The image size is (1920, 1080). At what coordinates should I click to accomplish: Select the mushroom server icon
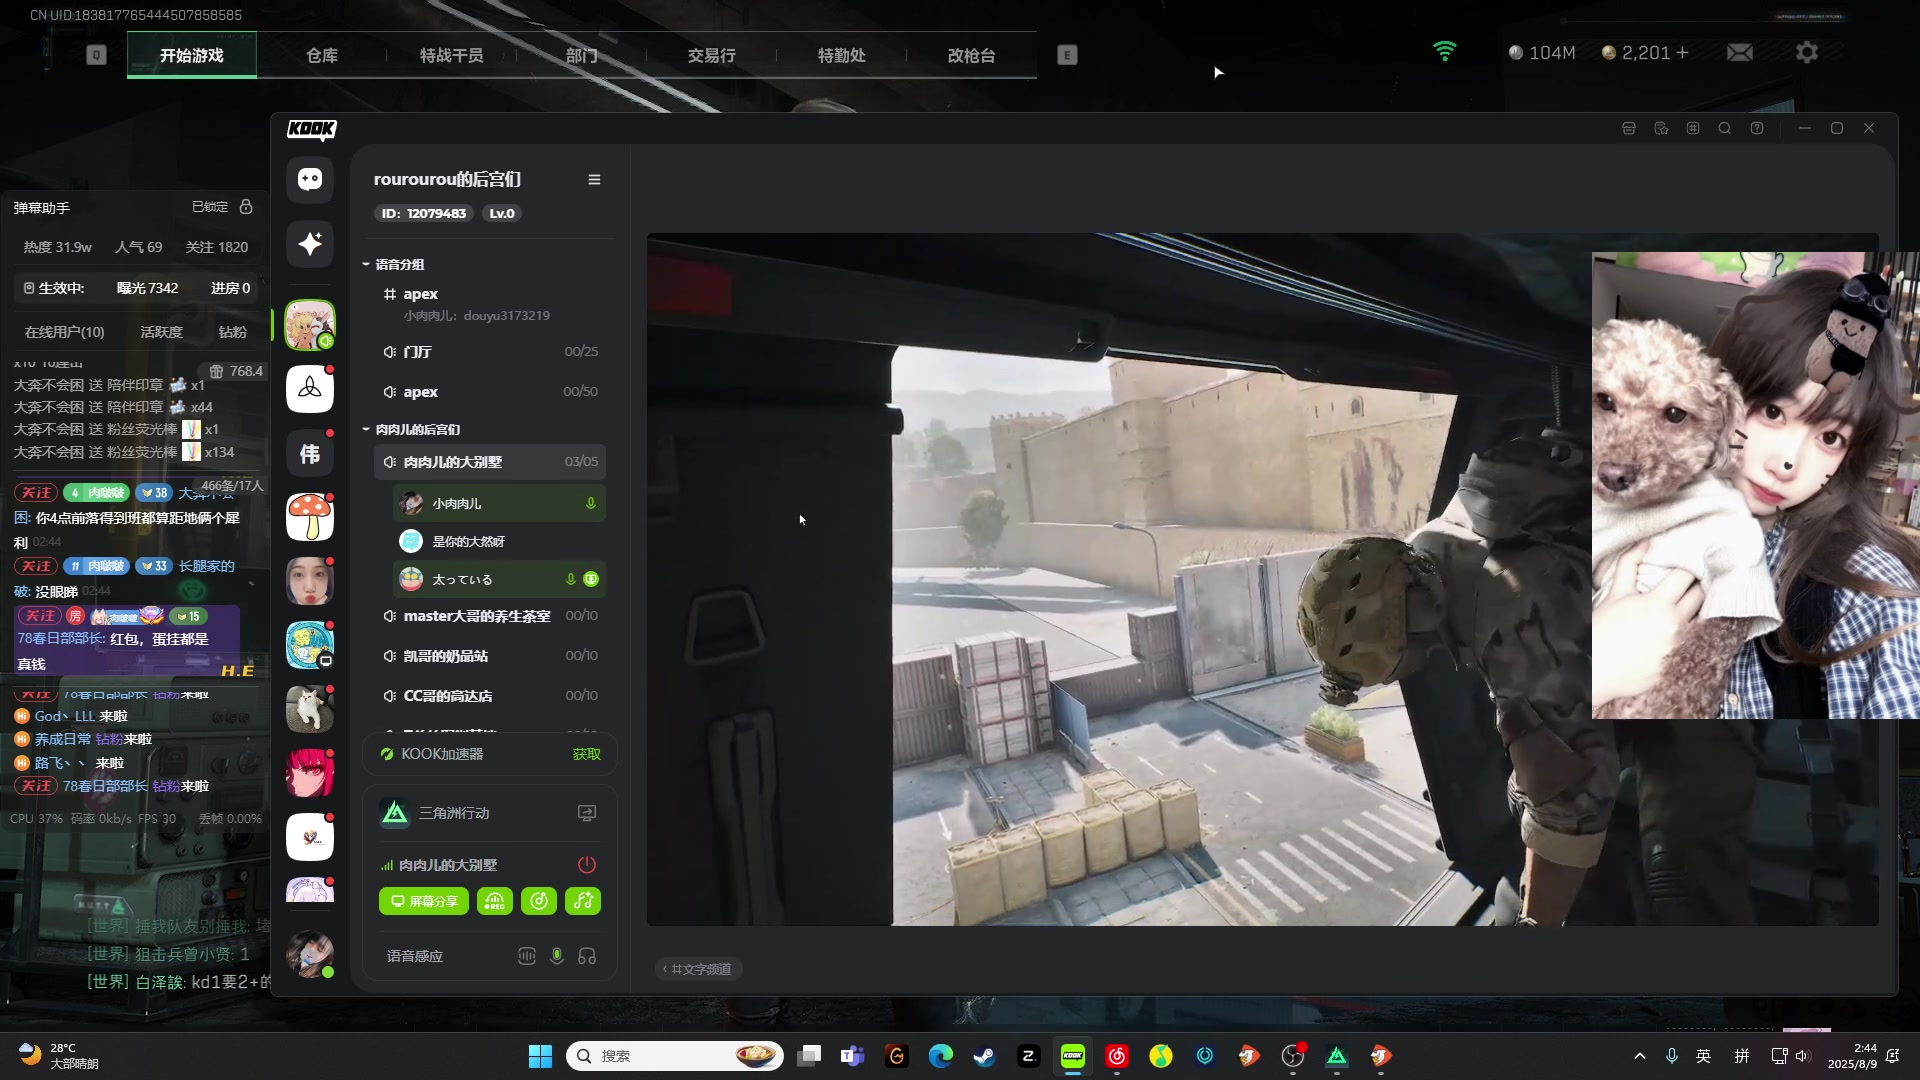point(310,517)
